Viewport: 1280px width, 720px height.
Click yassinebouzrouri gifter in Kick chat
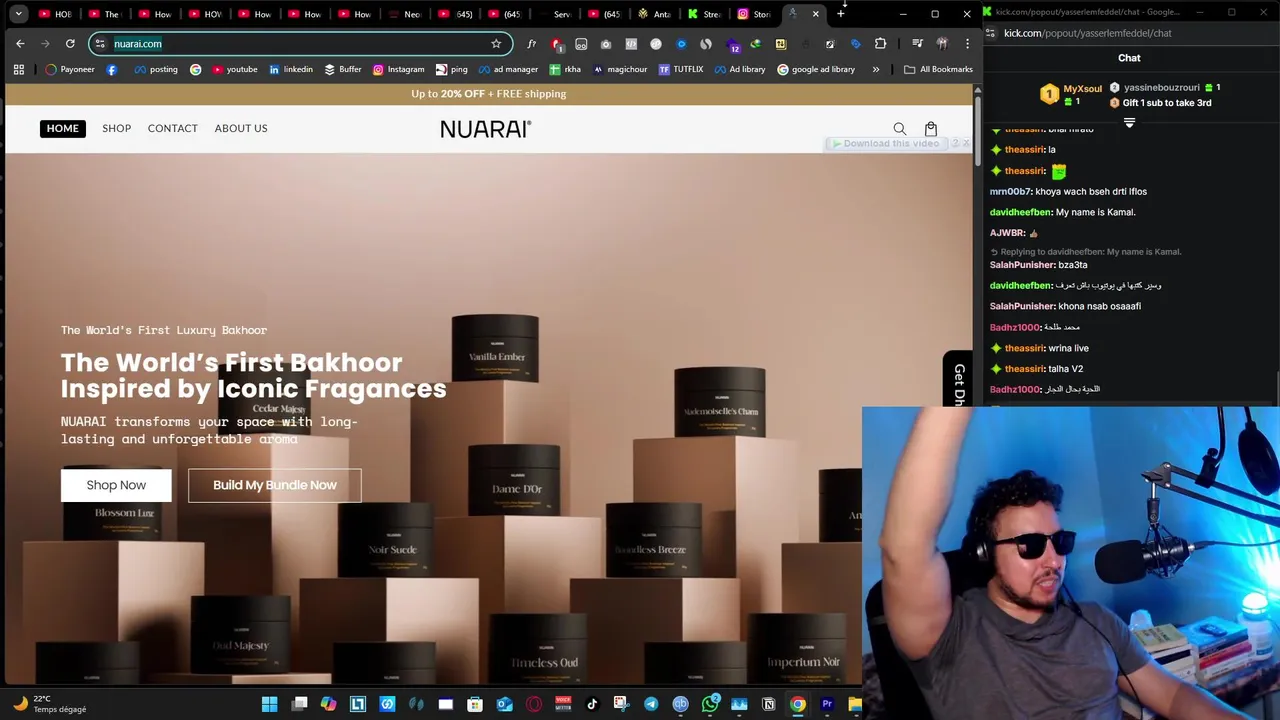(1161, 88)
